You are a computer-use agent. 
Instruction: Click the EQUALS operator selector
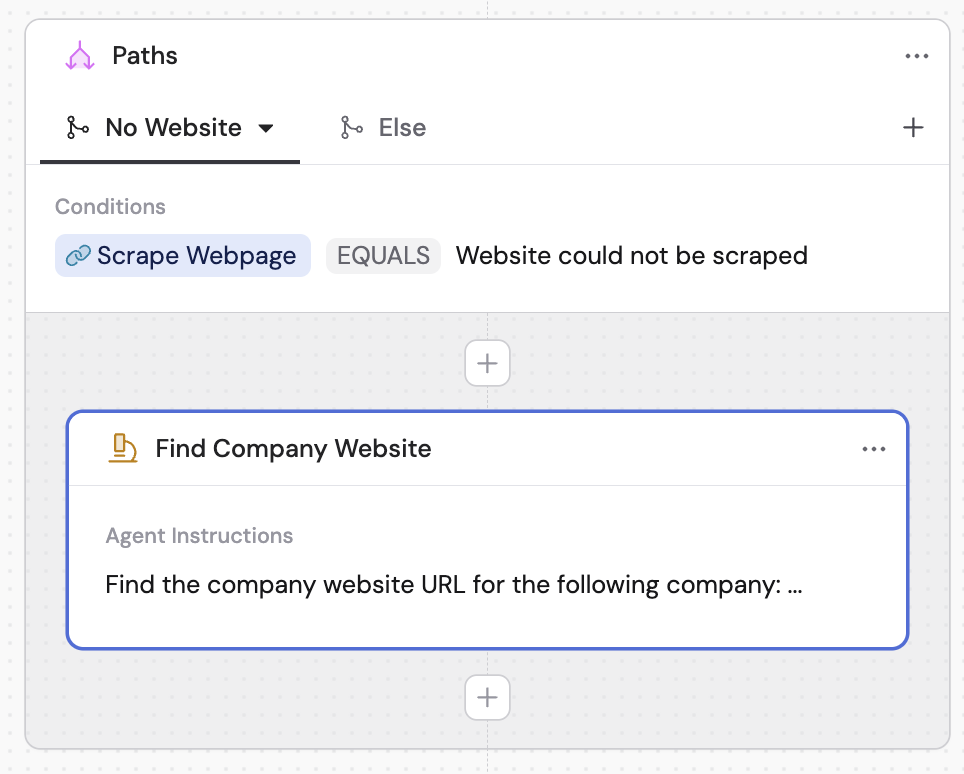pyautogui.click(x=383, y=255)
